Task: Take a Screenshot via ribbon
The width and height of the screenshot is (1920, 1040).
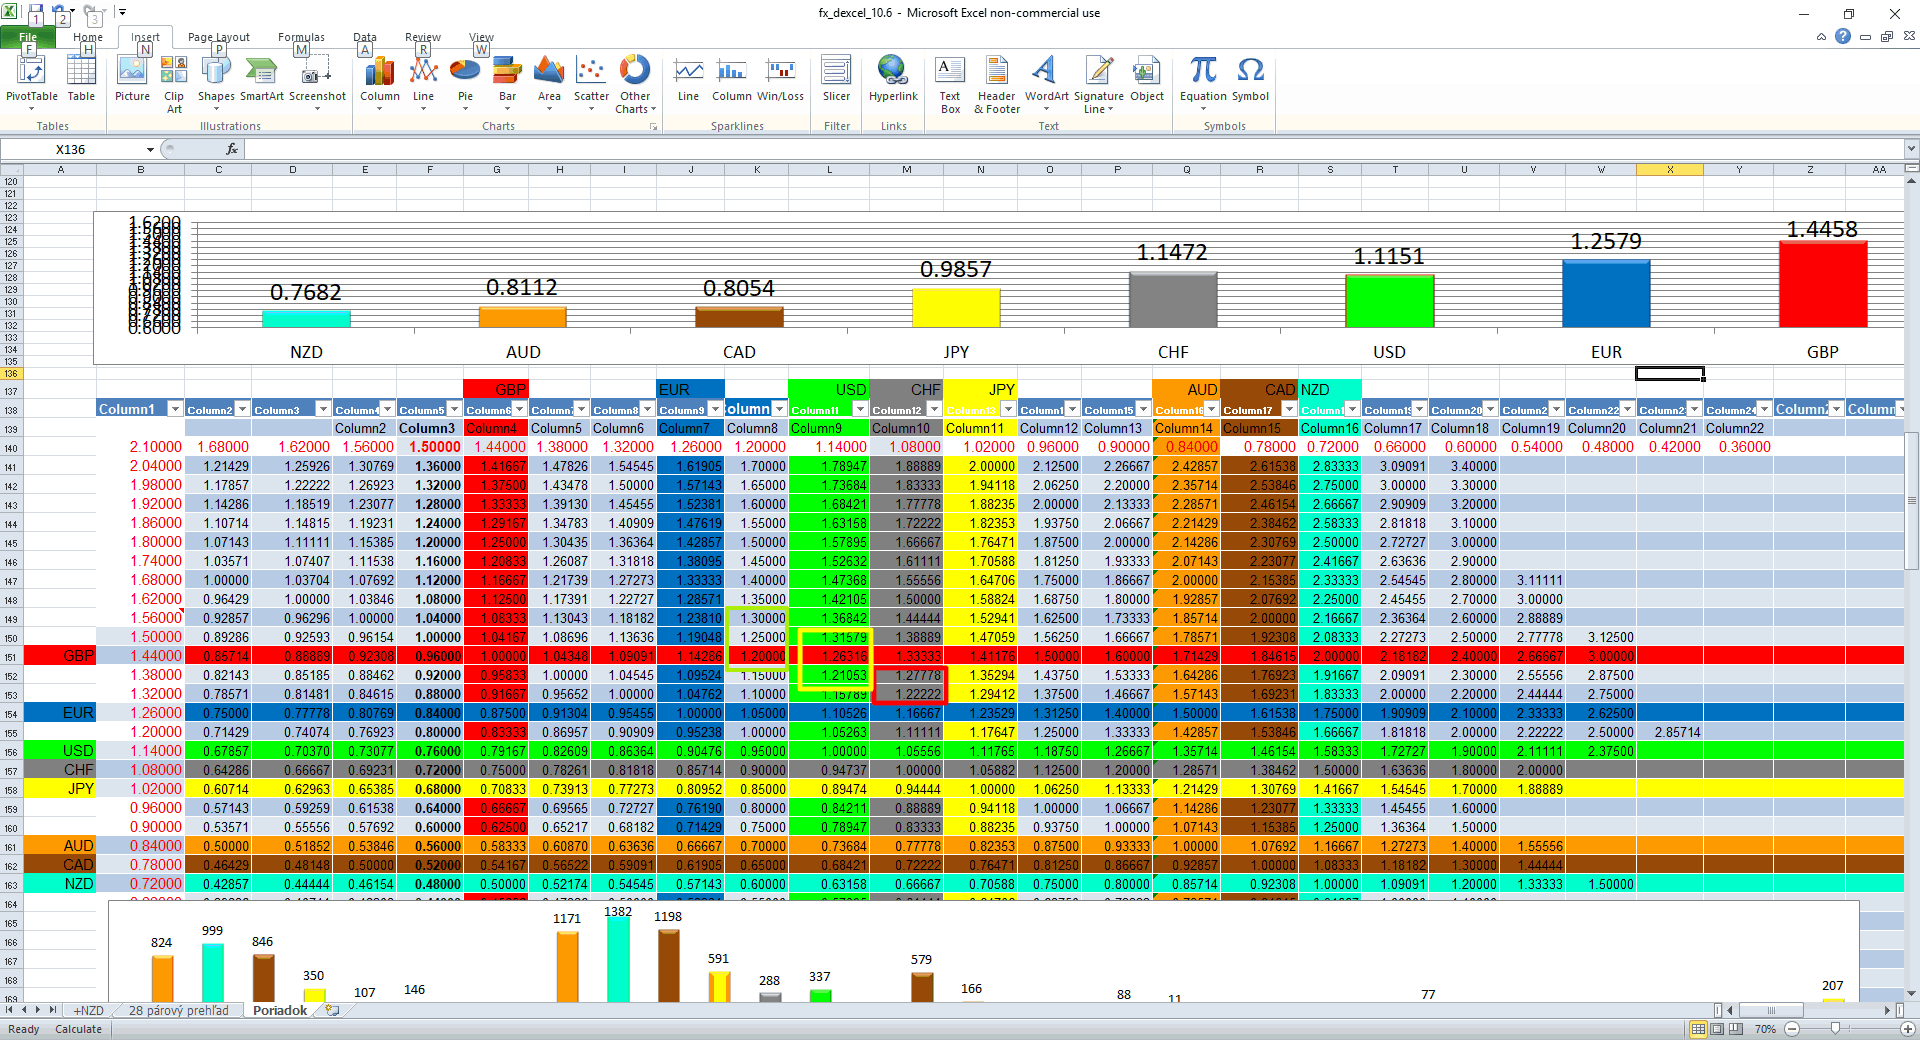Action: [317, 83]
